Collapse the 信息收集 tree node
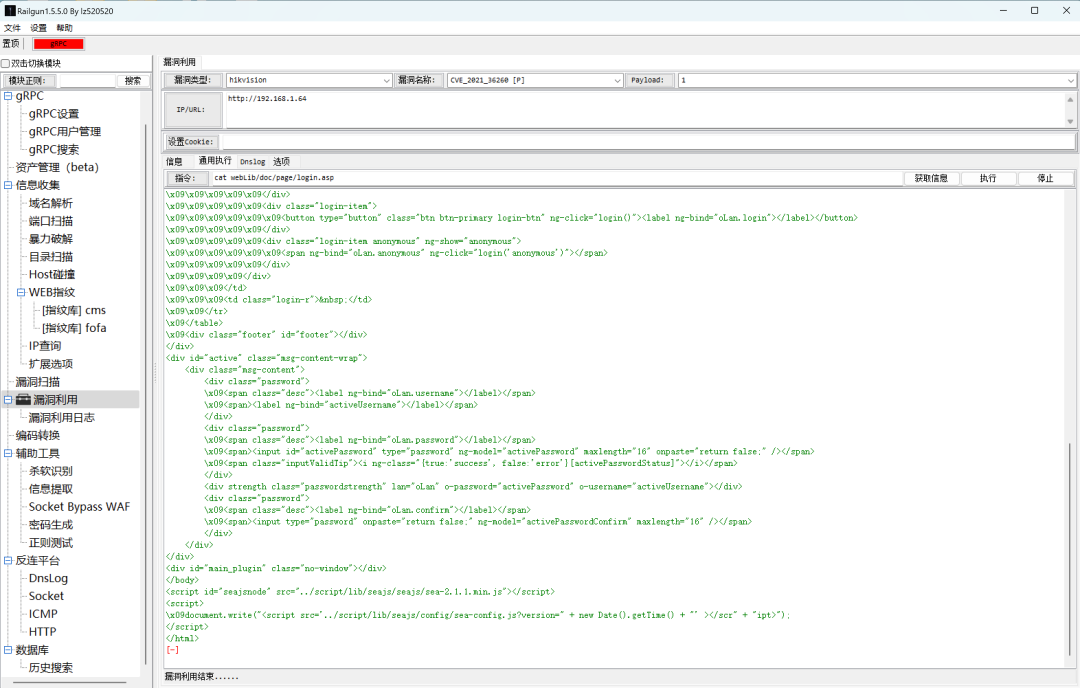The width and height of the screenshot is (1080, 688). tap(8, 185)
